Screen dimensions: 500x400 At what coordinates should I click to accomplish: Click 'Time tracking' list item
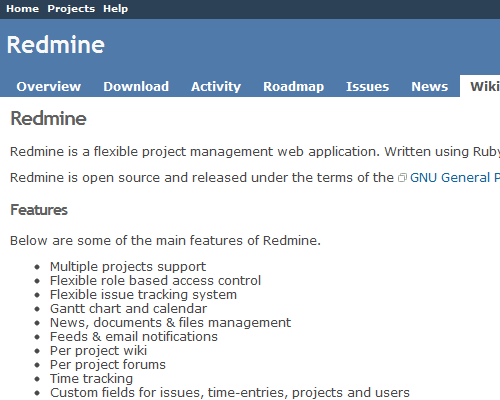coord(91,379)
